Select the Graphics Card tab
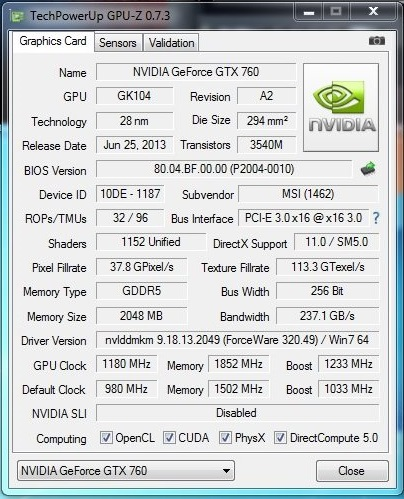This screenshot has height=499, width=404. [x=53, y=41]
